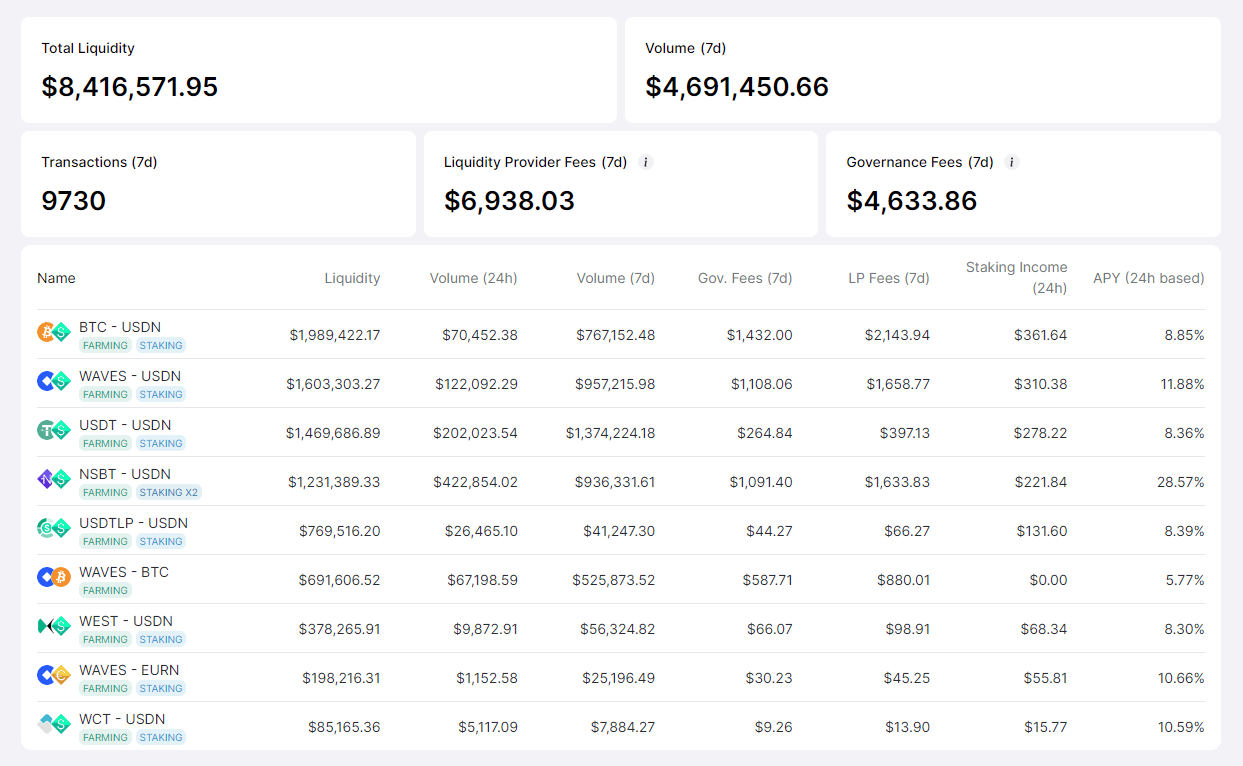Click the BTC - USDN pair token icon

pyautogui.click(x=54, y=332)
